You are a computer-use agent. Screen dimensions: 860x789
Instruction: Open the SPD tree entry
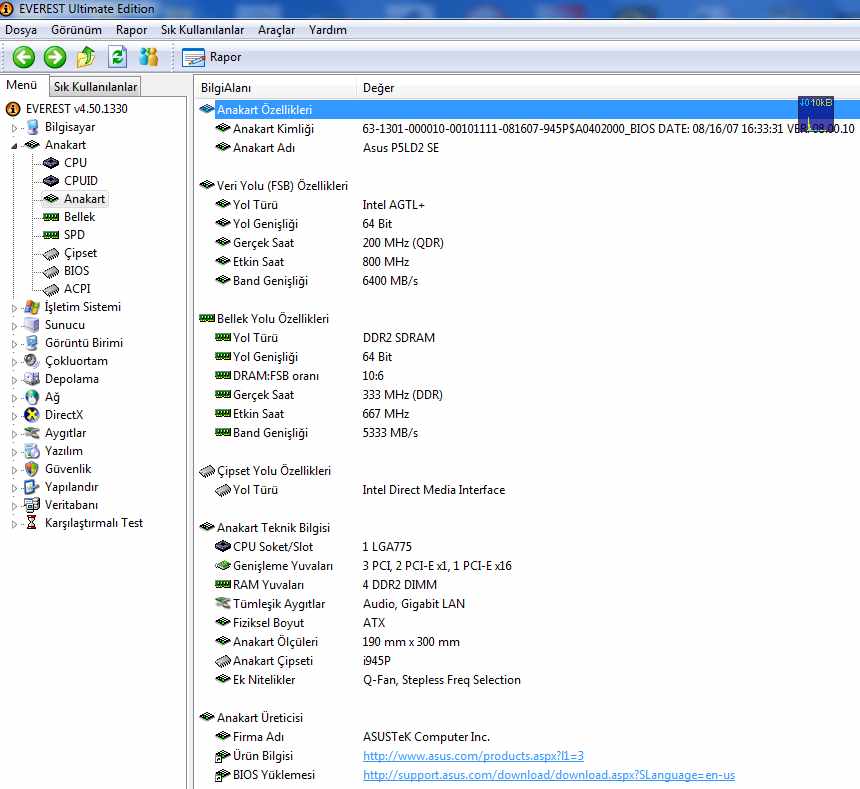tap(74, 235)
